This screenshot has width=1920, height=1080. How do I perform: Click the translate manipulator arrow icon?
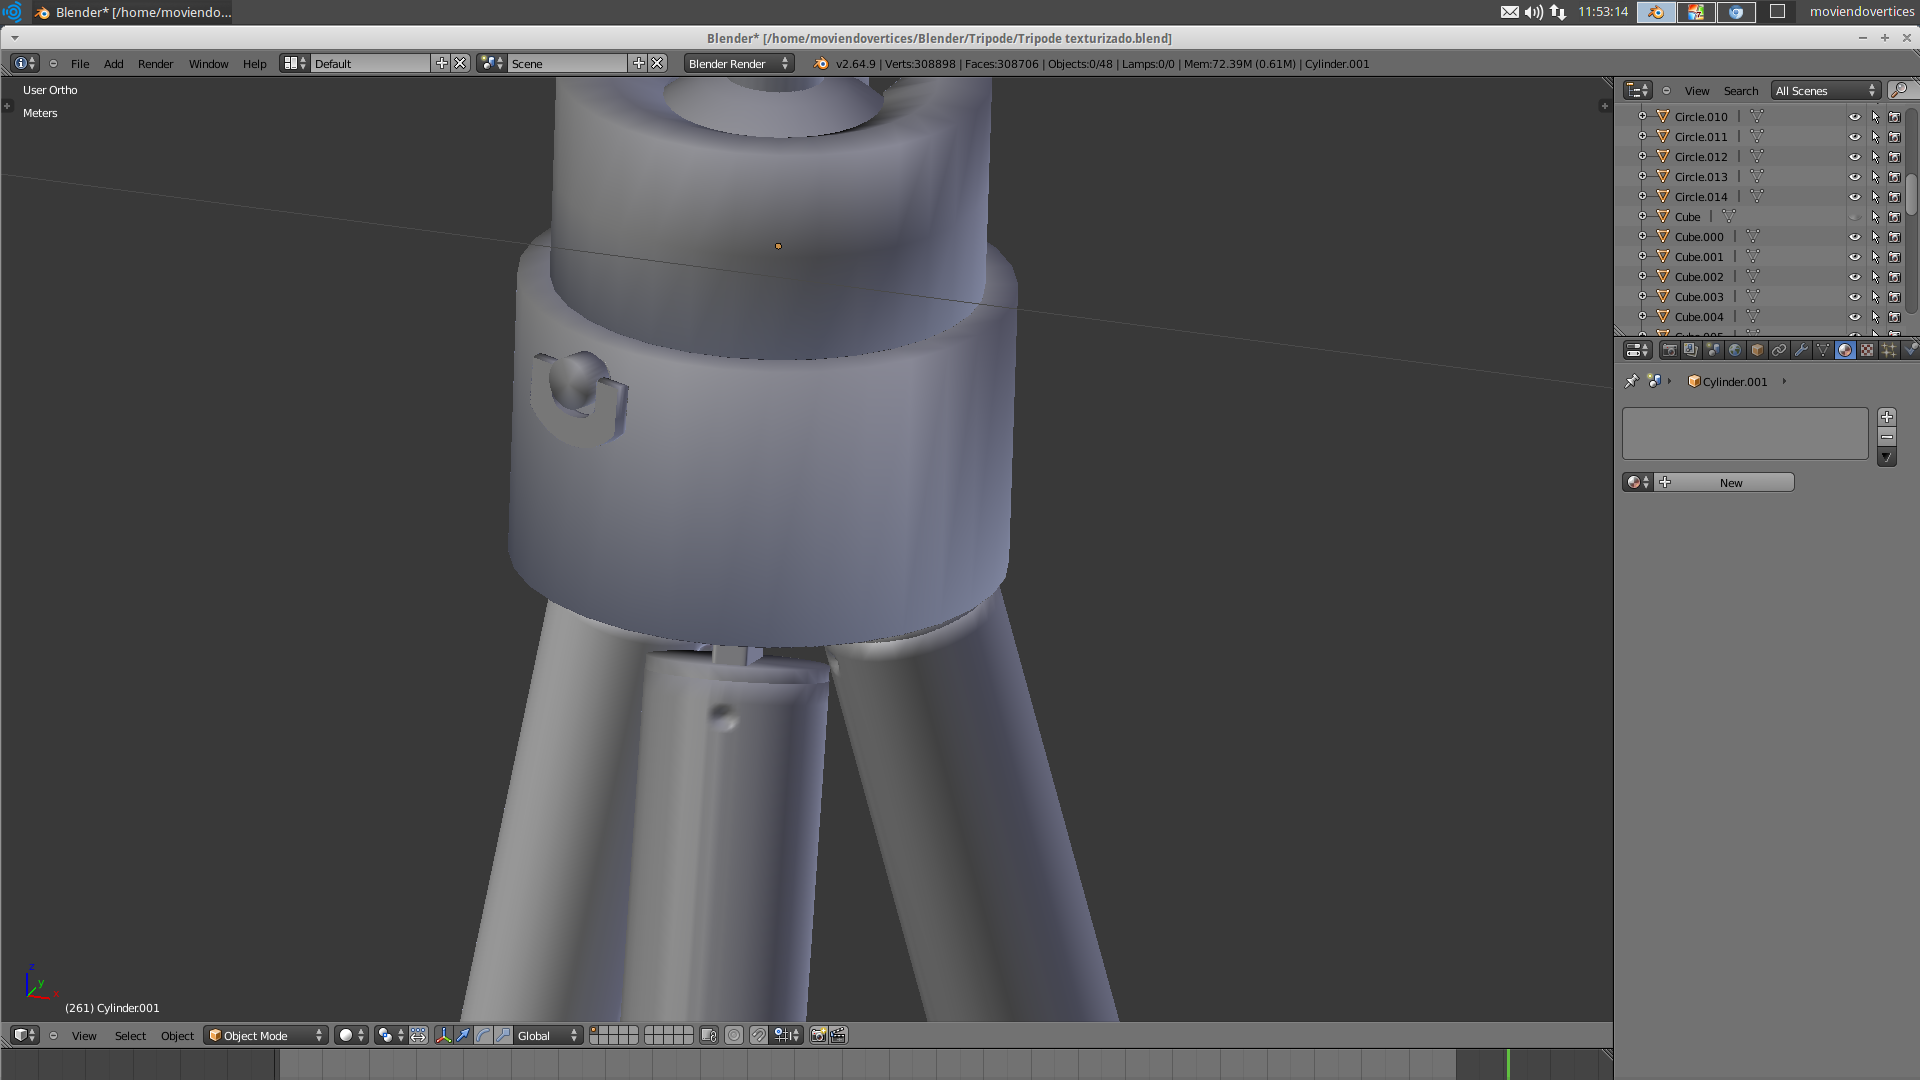pyautogui.click(x=463, y=1036)
